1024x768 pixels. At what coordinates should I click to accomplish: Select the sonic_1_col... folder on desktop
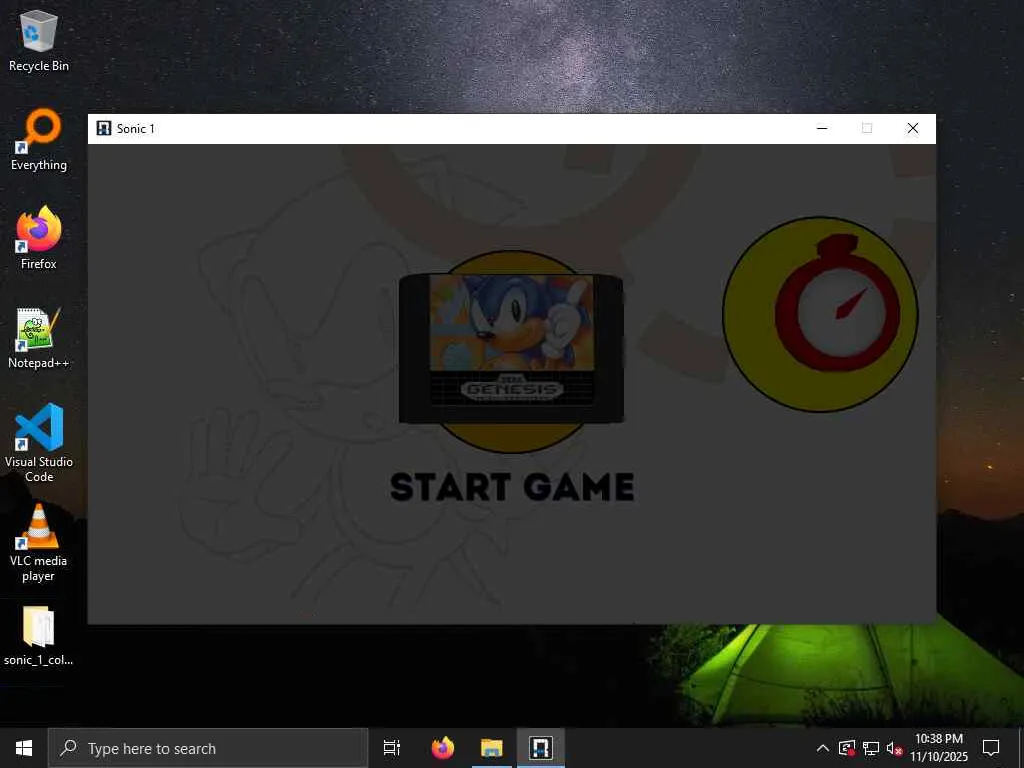point(39,636)
